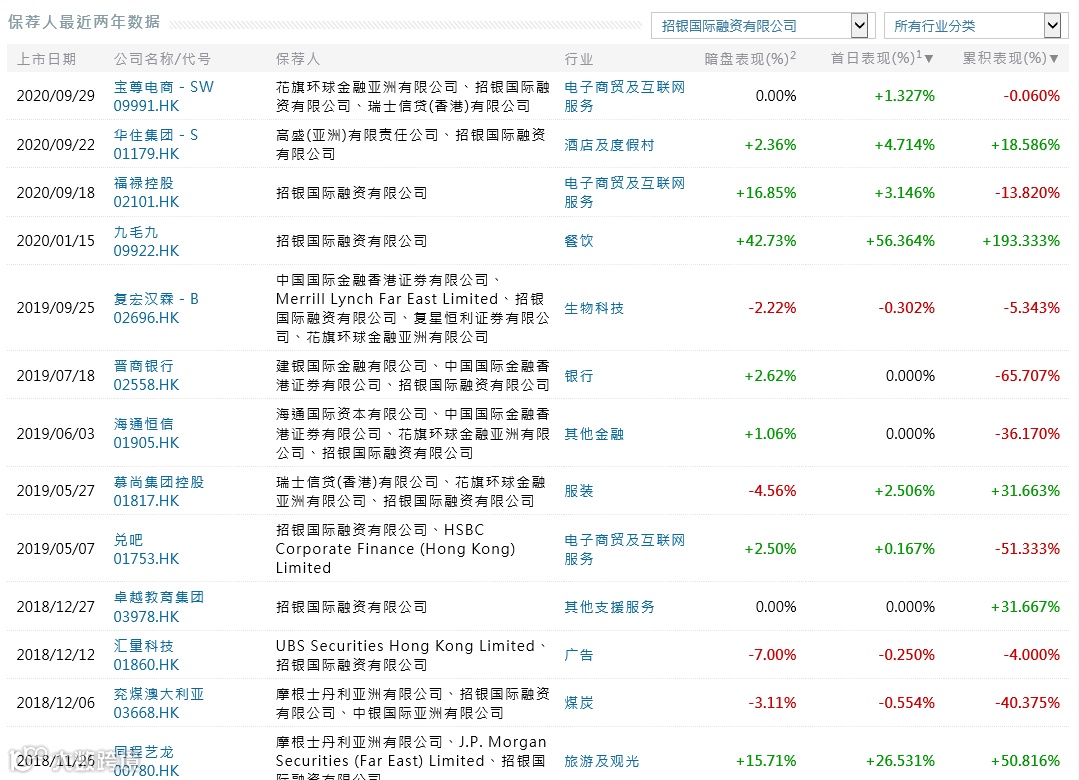Select grey-market value +42.73%
Image resolution: width=1079 pixels, height=780 pixels.
(x=766, y=241)
